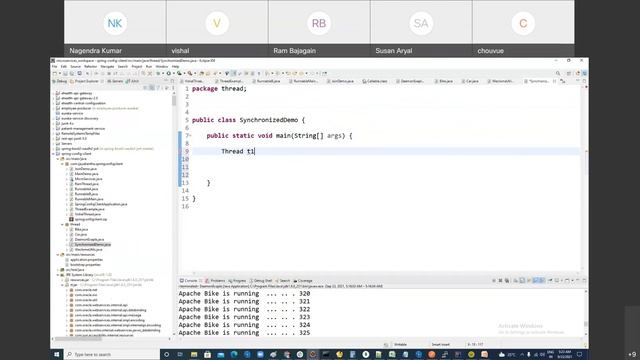Select Car.java in the thread package
The width and height of the screenshot is (640, 360).
(80, 235)
